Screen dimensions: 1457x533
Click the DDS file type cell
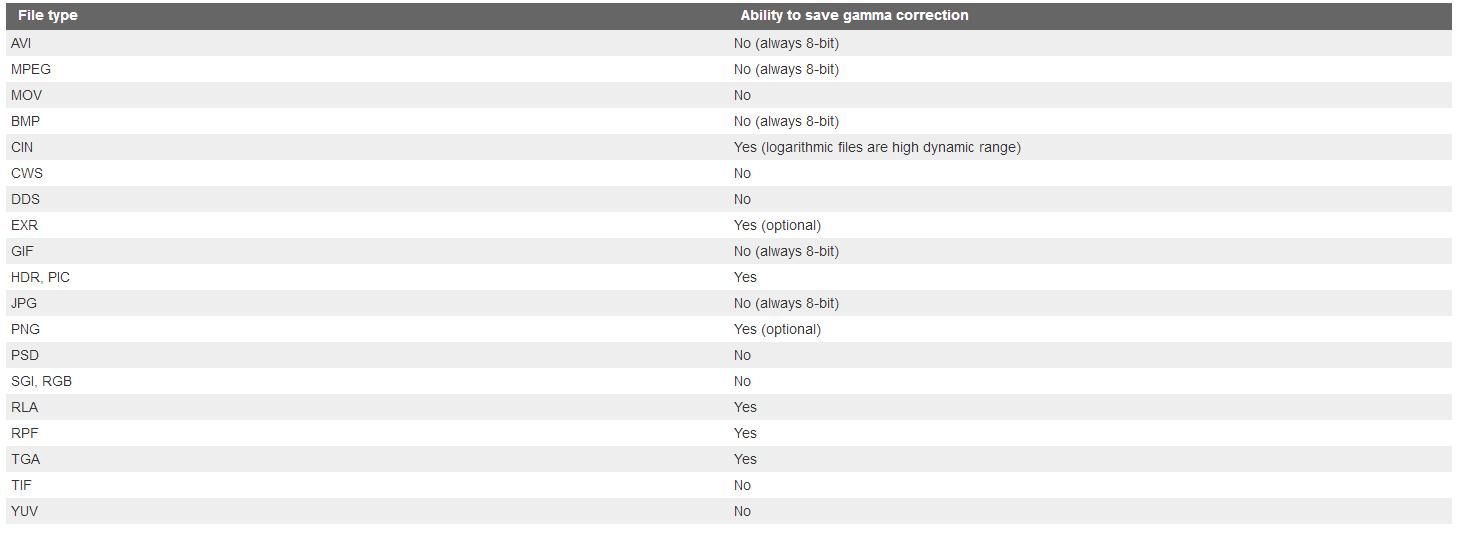[25, 199]
